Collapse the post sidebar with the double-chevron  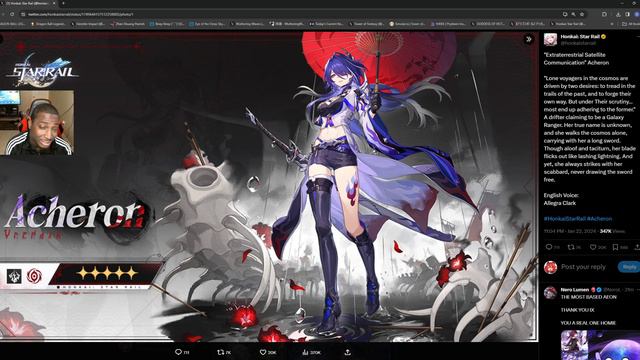(529, 40)
